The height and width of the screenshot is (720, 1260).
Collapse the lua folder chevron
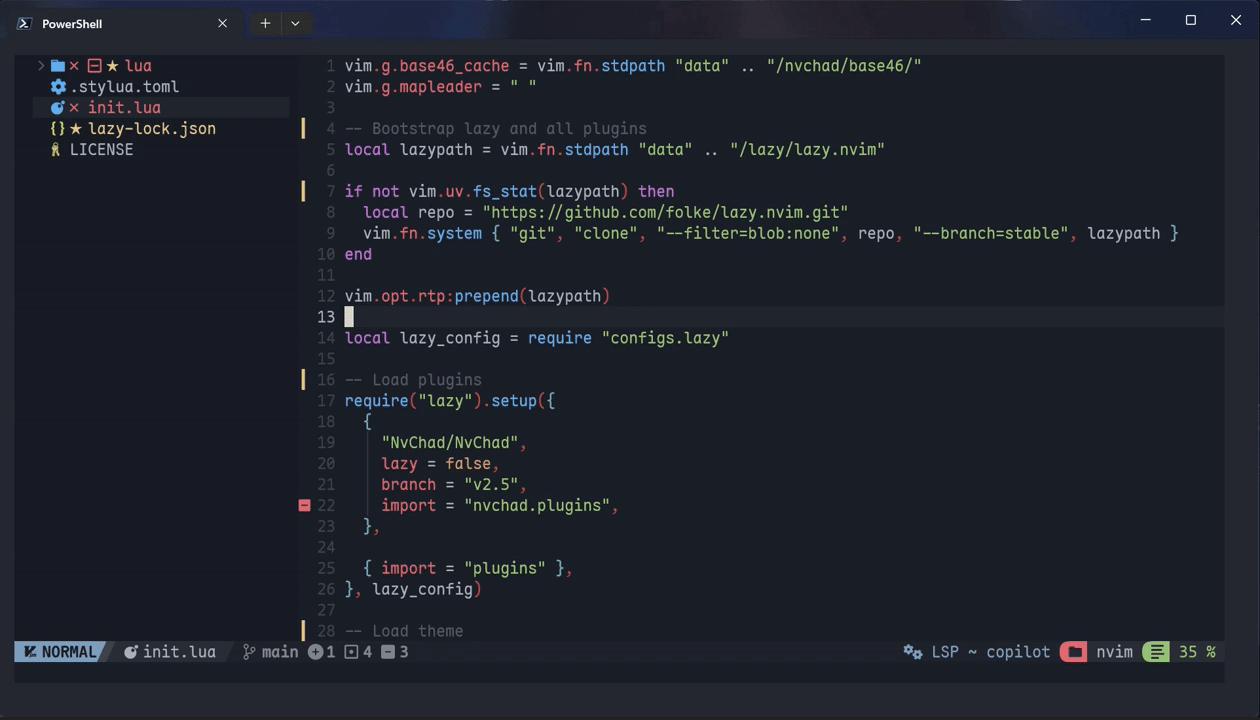41,65
